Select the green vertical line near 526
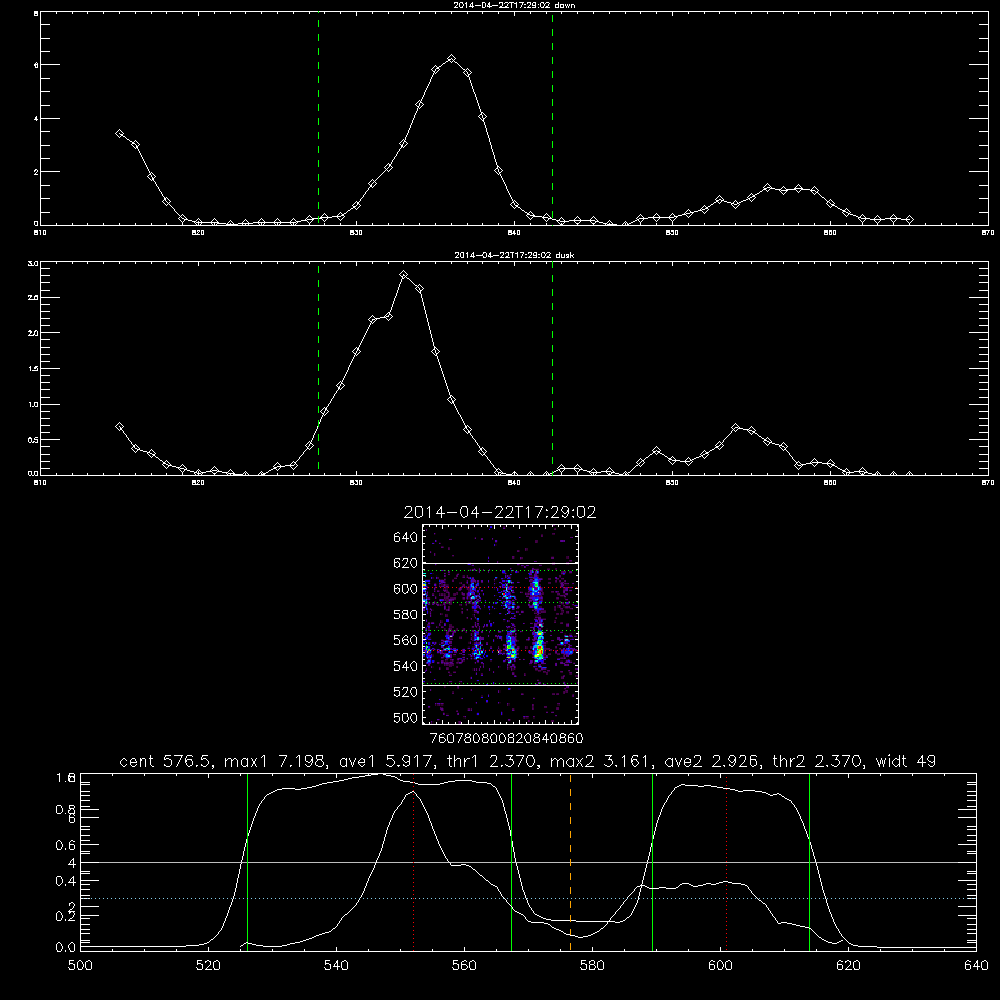The height and width of the screenshot is (1000, 1000). 247,861
